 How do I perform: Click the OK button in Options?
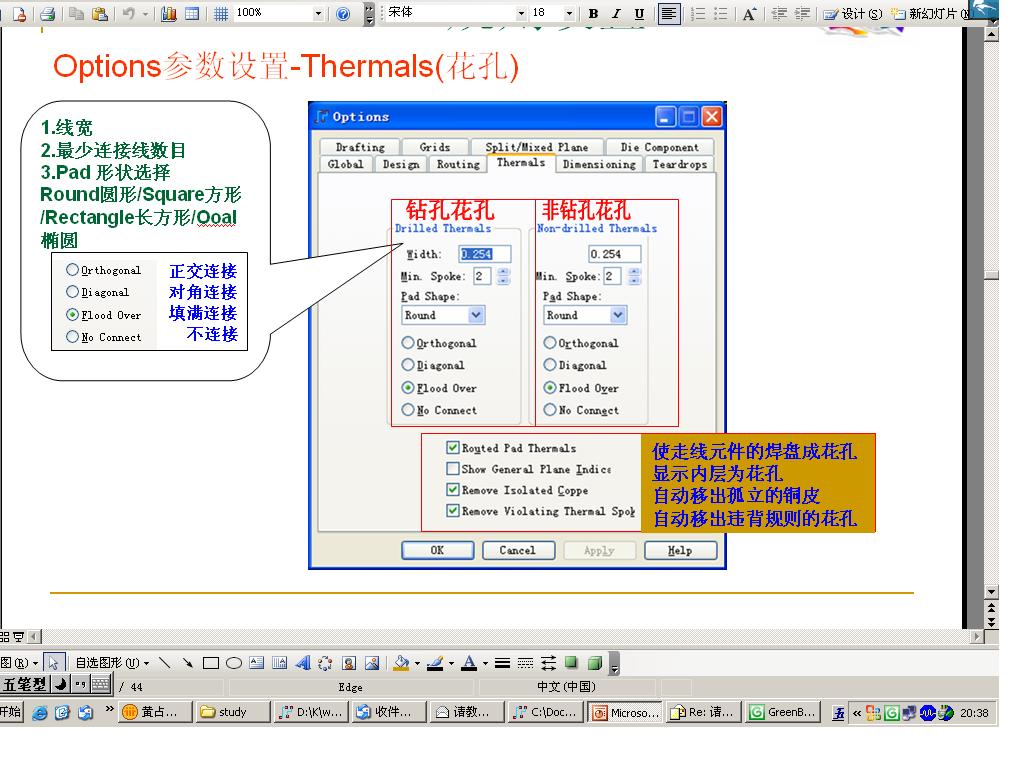pyautogui.click(x=437, y=550)
